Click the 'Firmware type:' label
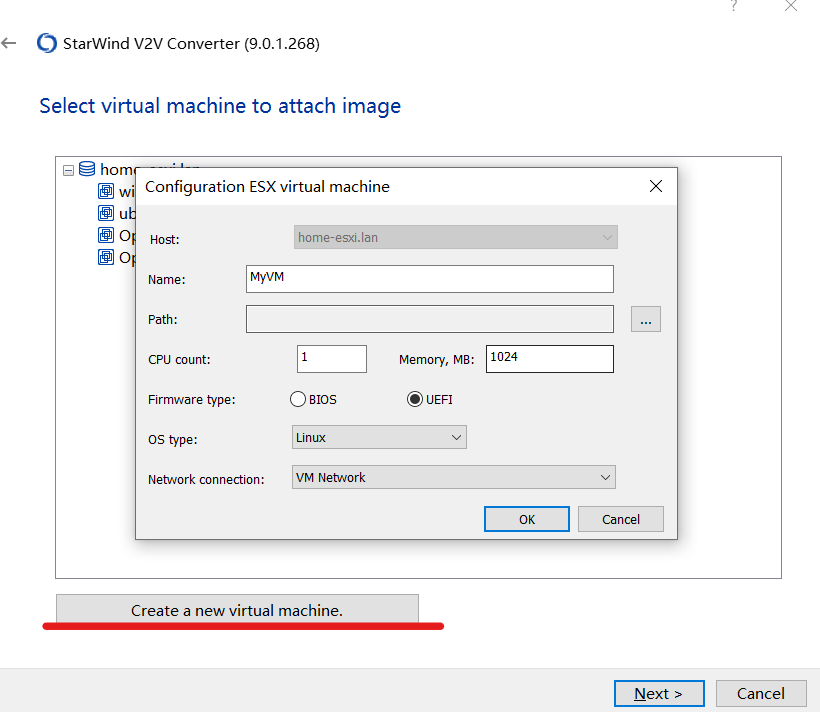This screenshot has width=820, height=712. (x=191, y=400)
